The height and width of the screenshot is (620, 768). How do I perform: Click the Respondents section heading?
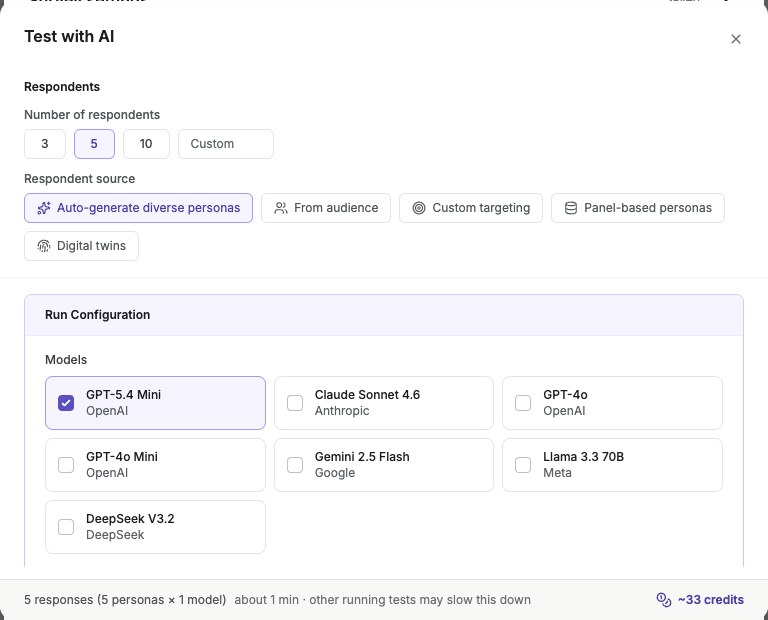point(62,87)
